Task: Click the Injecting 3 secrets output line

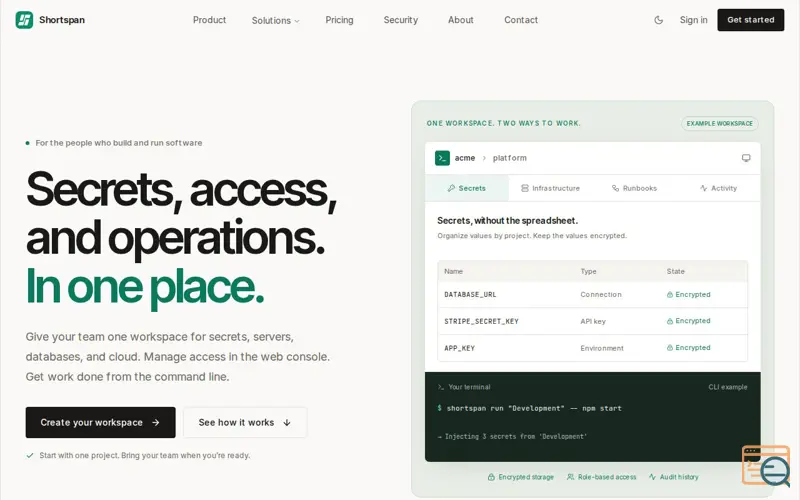Action: coord(512,436)
